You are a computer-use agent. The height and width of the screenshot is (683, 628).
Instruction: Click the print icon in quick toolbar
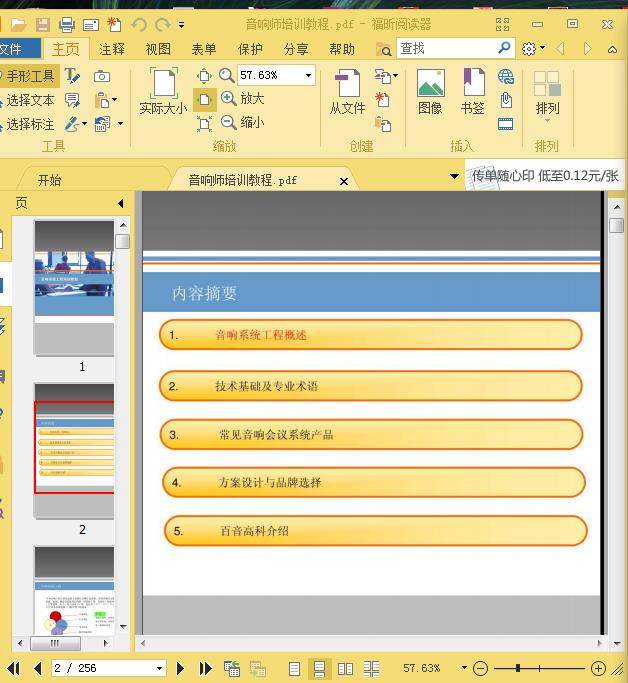66,24
